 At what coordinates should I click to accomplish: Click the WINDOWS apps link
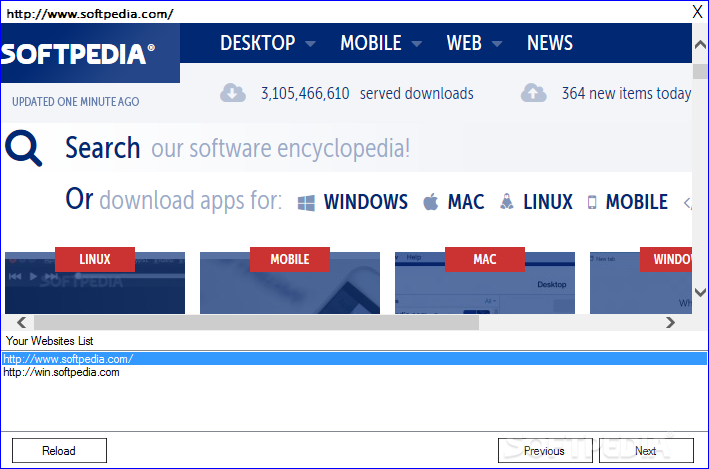(x=366, y=202)
